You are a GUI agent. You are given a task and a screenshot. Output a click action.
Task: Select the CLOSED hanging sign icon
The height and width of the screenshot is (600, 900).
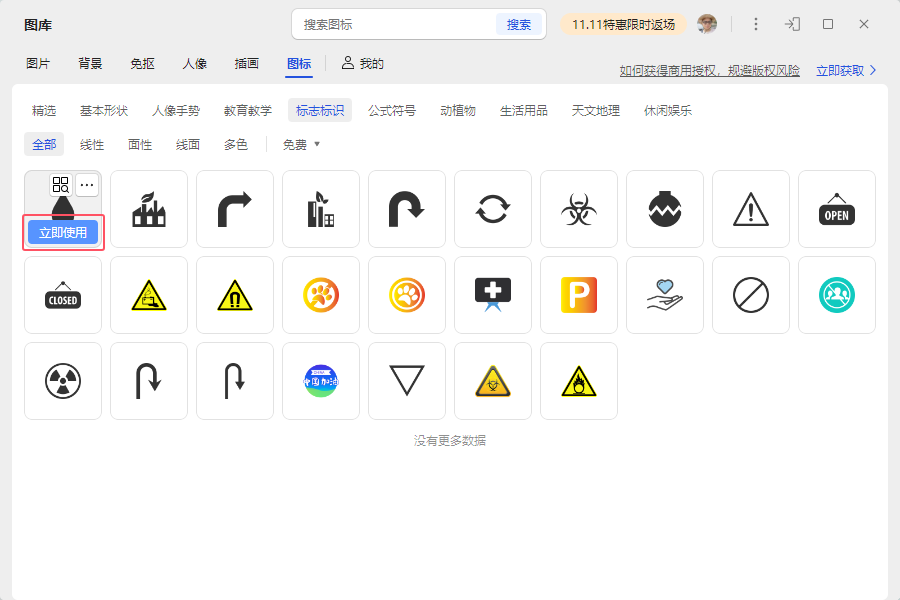63,295
